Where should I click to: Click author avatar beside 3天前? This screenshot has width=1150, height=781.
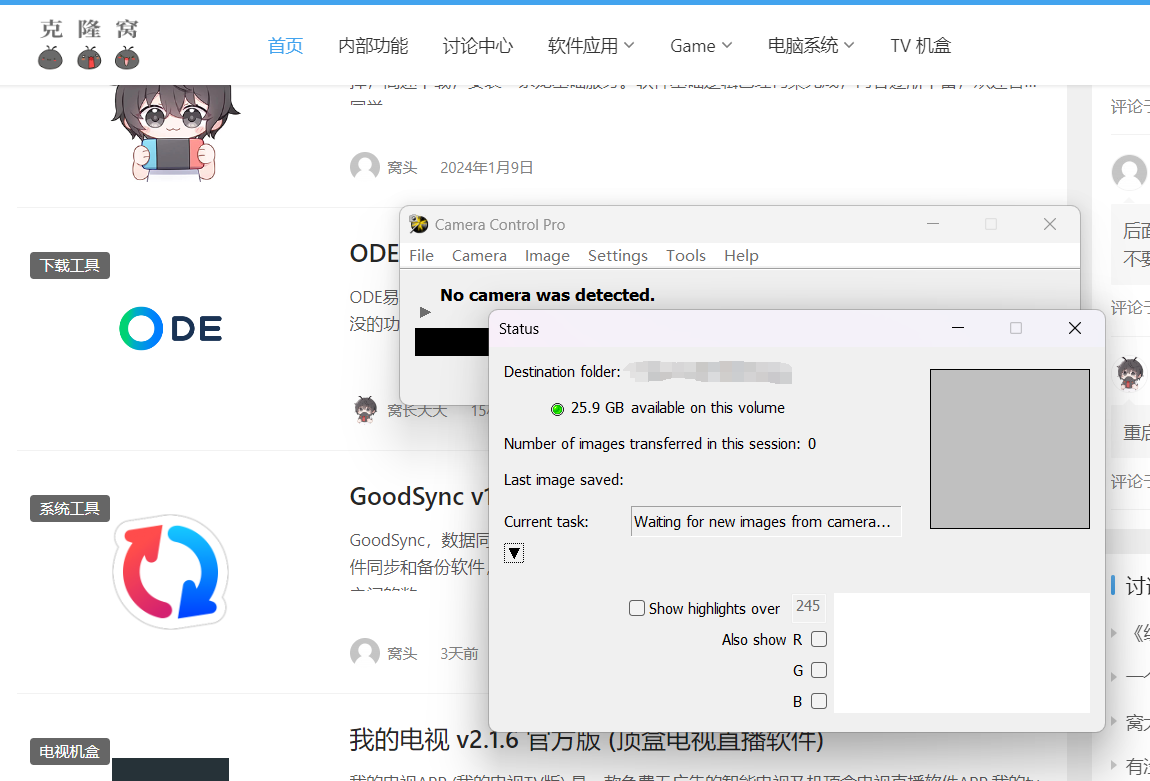point(365,653)
